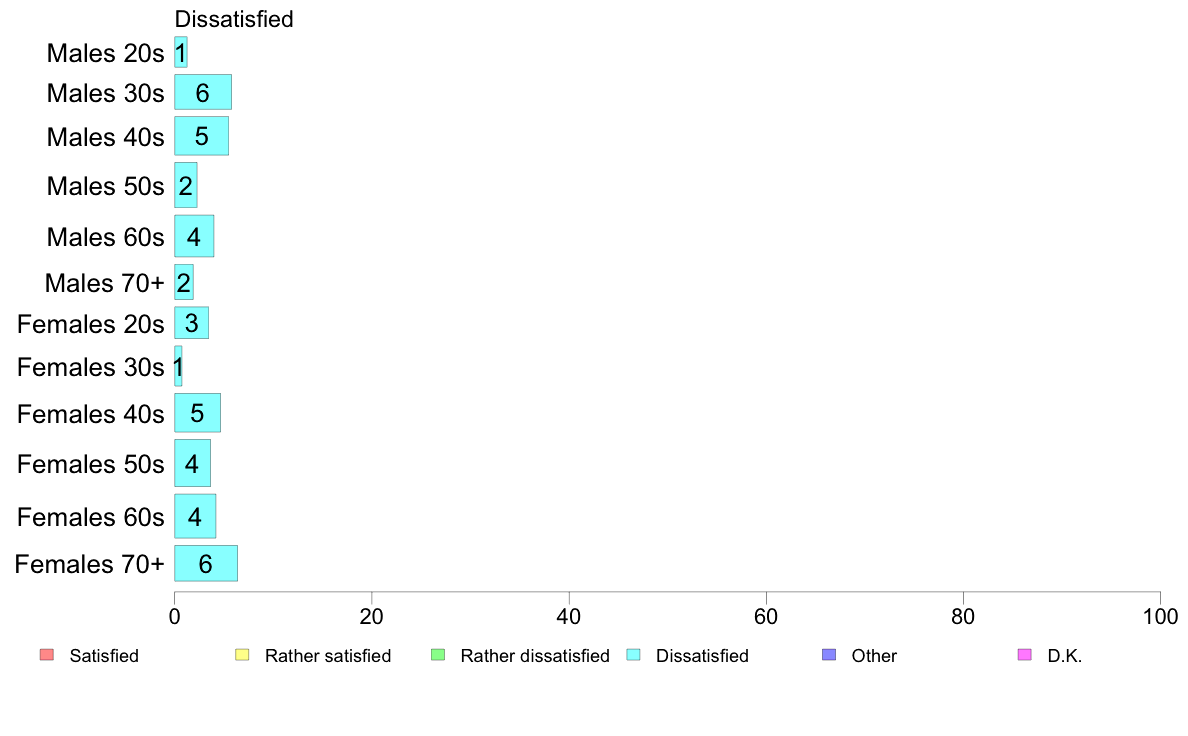Select the Females 20s bar
The height and width of the screenshot is (736, 1188).
192,323
